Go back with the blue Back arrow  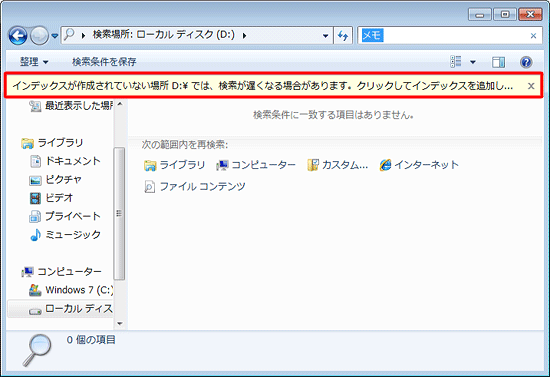coord(18,35)
